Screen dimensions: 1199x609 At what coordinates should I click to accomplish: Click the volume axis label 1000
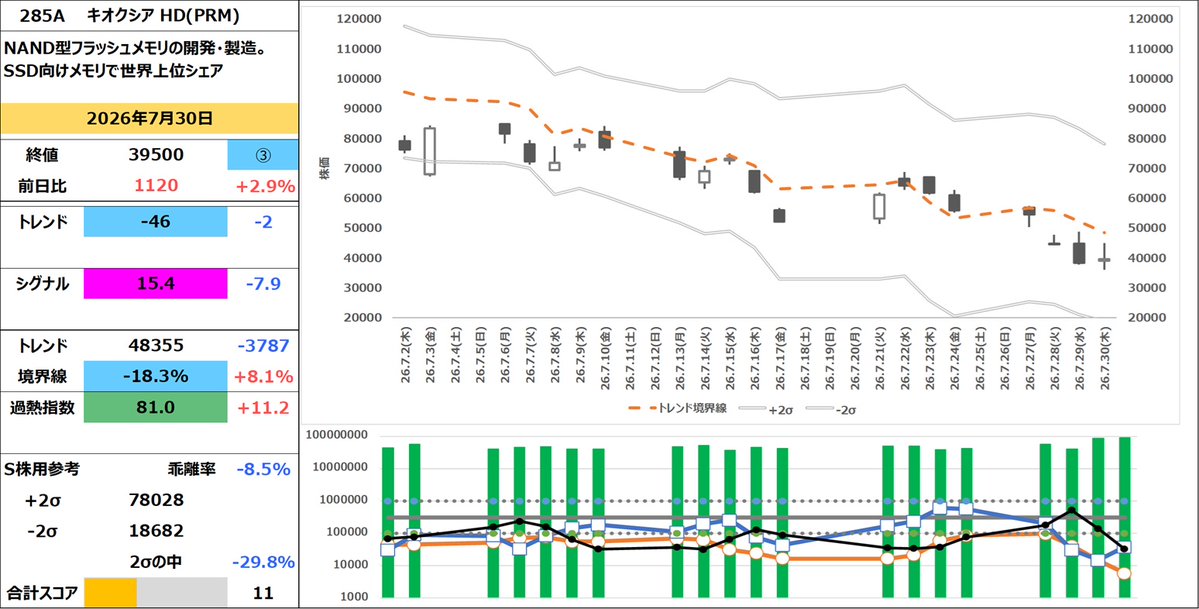coord(355,597)
